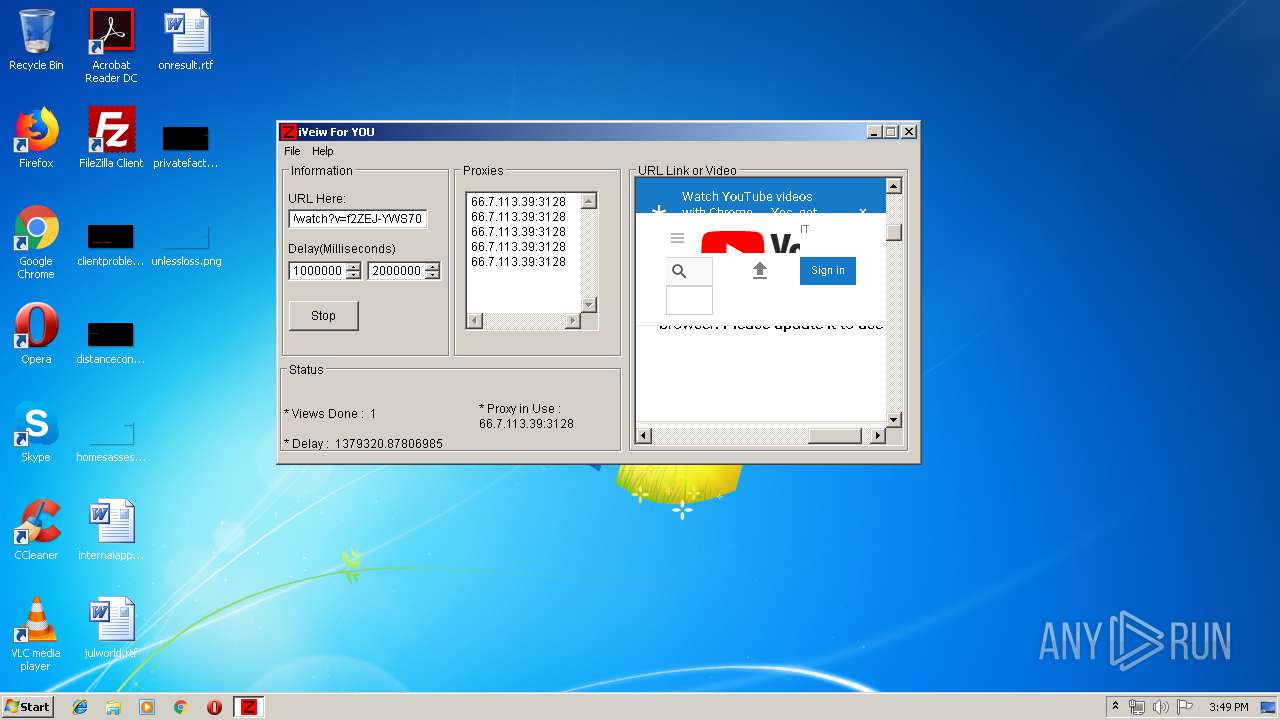Select the internalapp desktop document
This screenshot has width=1280, height=720.
pyautogui.click(x=111, y=531)
